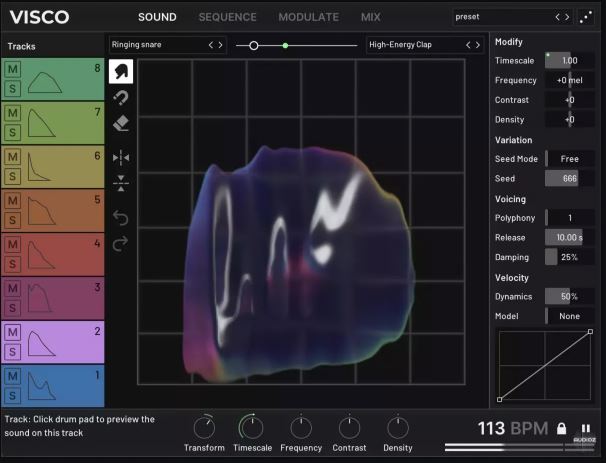Mute track 8
606x463 pixels.
(12, 69)
